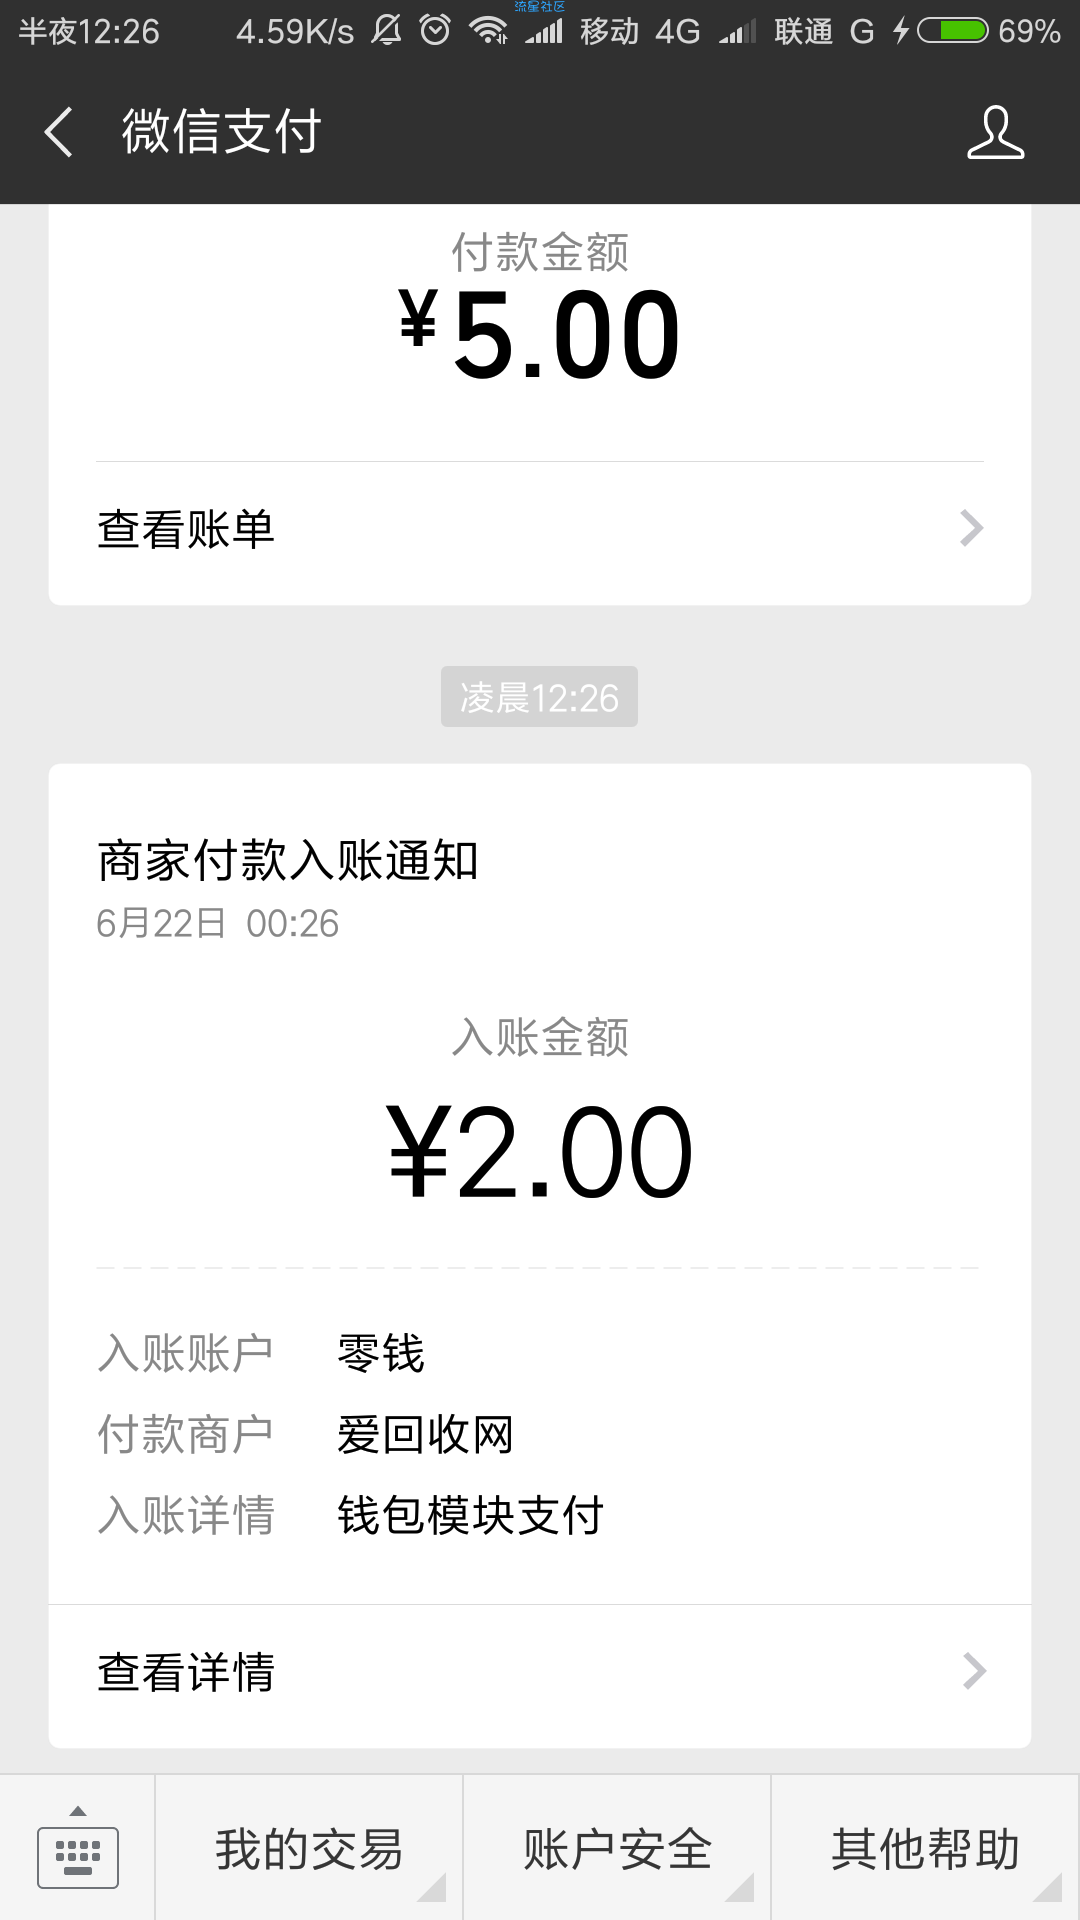Image resolution: width=1080 pixels, height=1920 pixels.
Task: Expand the 我的交易 menu
Action: 309,1849
